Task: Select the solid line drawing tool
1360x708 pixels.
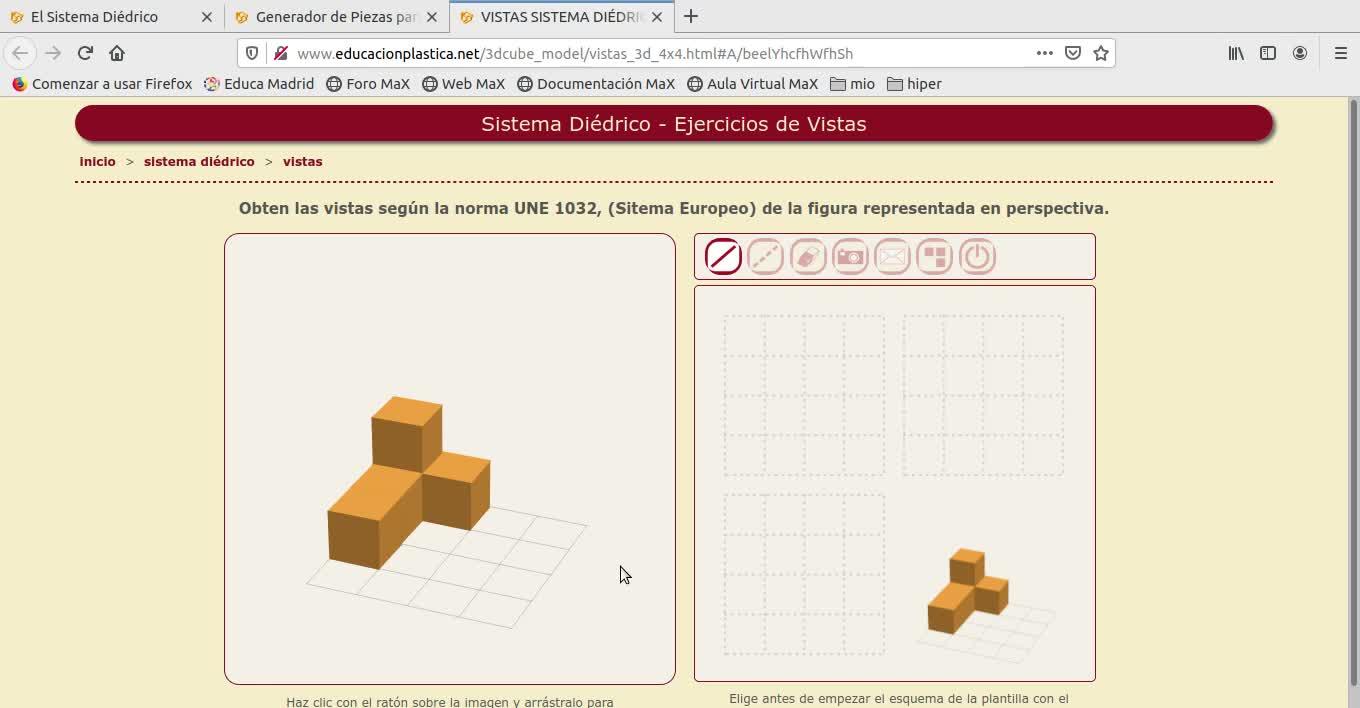Action: [x=723, y=257]
